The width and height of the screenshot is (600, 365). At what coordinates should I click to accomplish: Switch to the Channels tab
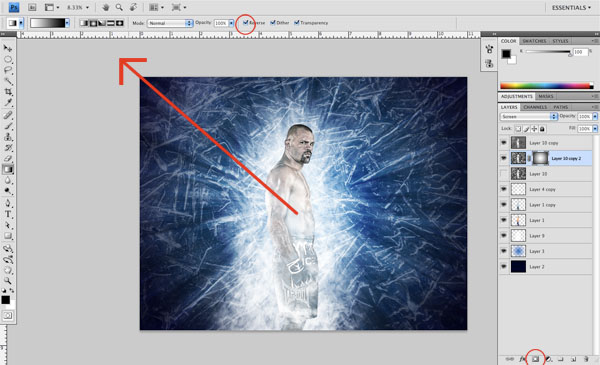click(x=535, y=107)
